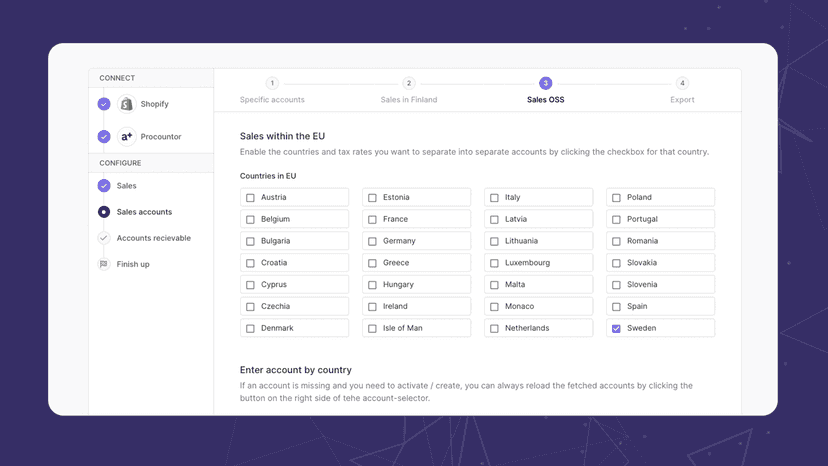Click the "Sales within the EU" heading
This screenshot has width=828, height=466.
click(x=283, y=136)
